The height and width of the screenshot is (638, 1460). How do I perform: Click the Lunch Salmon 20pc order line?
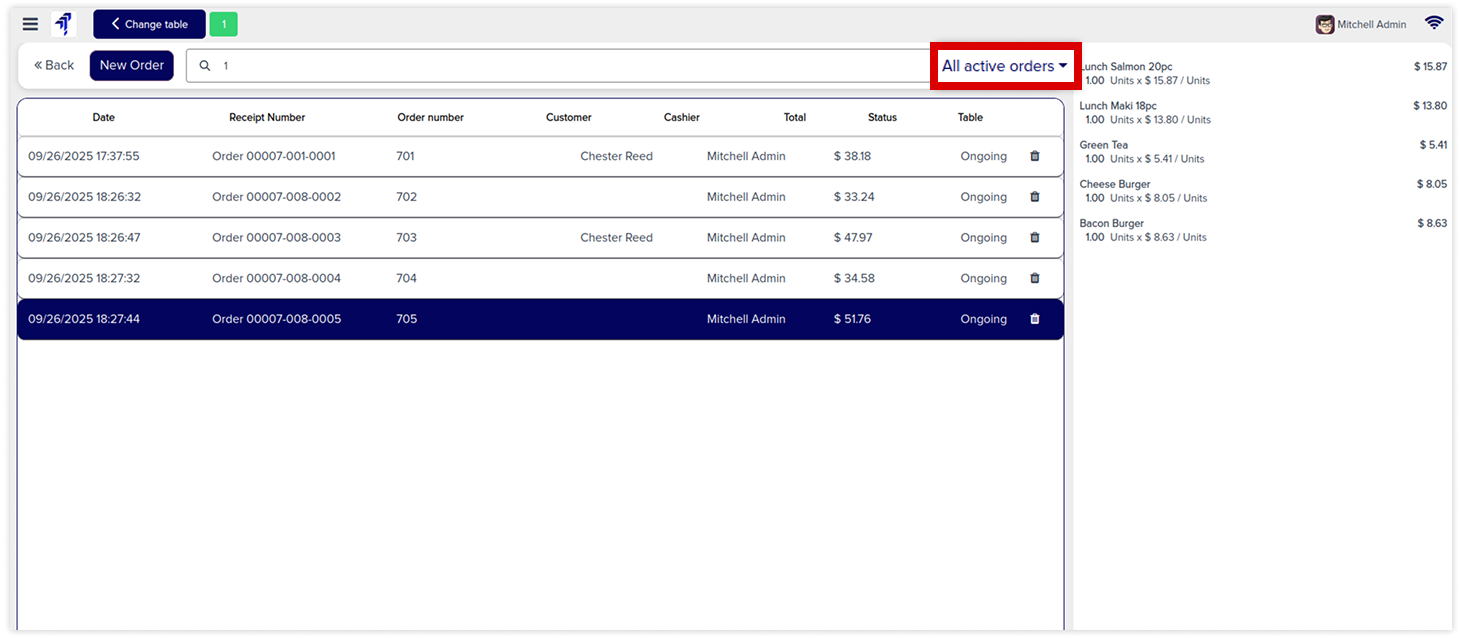pos(1262,73)
